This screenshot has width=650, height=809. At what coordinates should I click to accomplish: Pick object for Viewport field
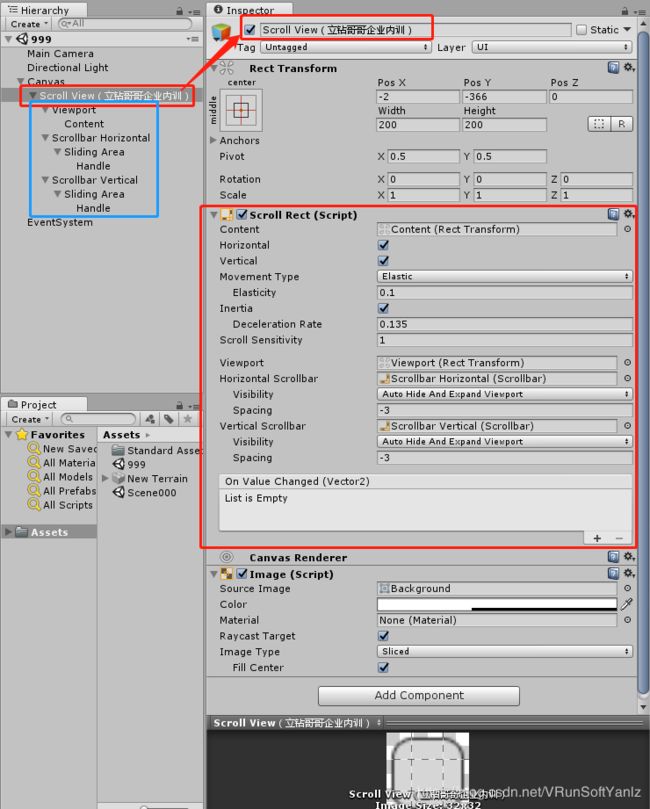(x=627, y=363)
